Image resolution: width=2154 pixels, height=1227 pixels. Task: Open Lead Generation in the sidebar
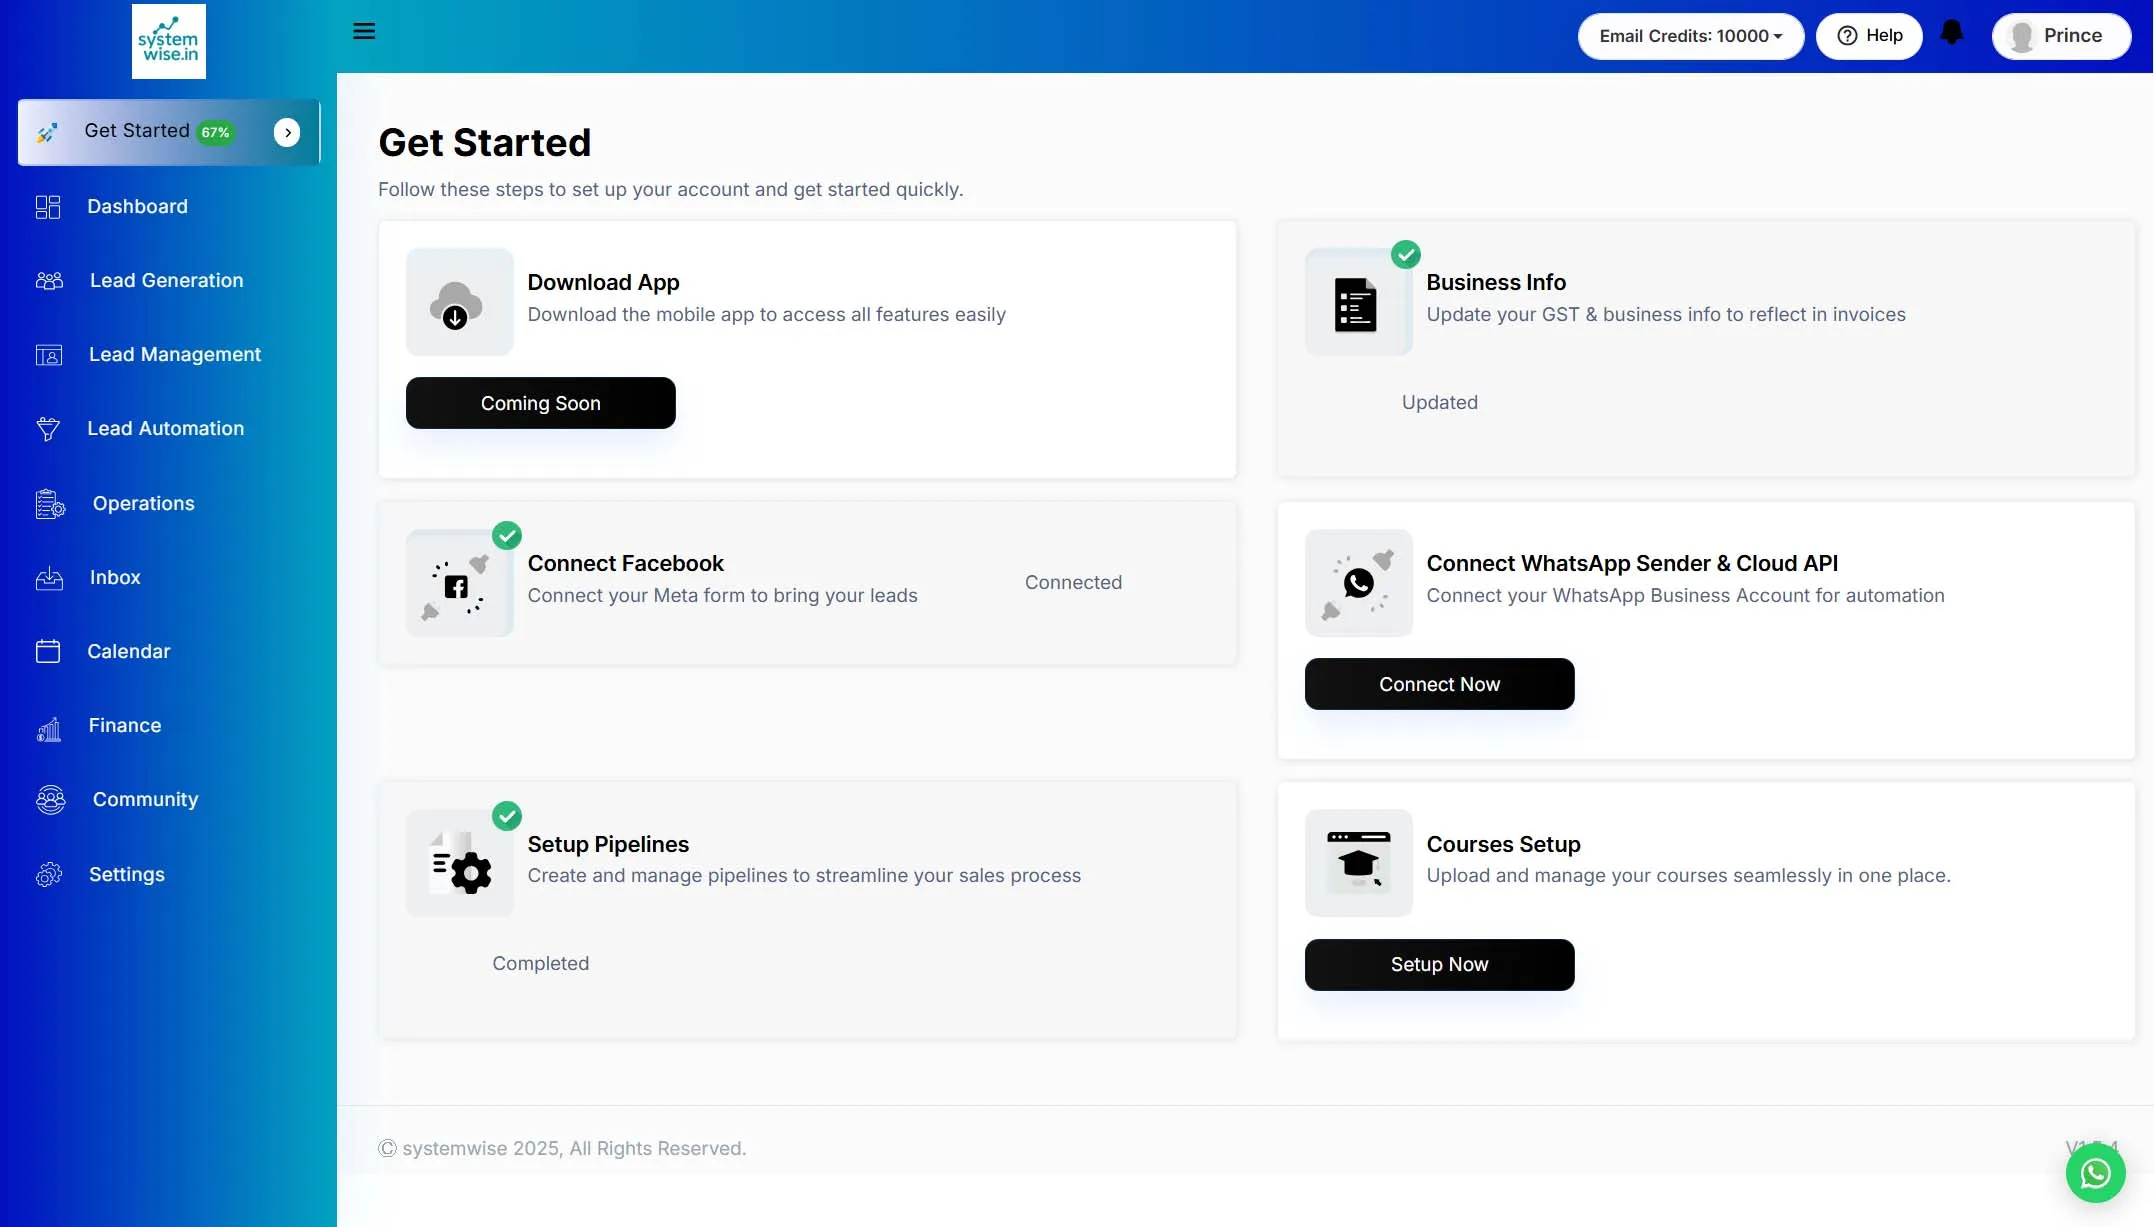[166, 281]
